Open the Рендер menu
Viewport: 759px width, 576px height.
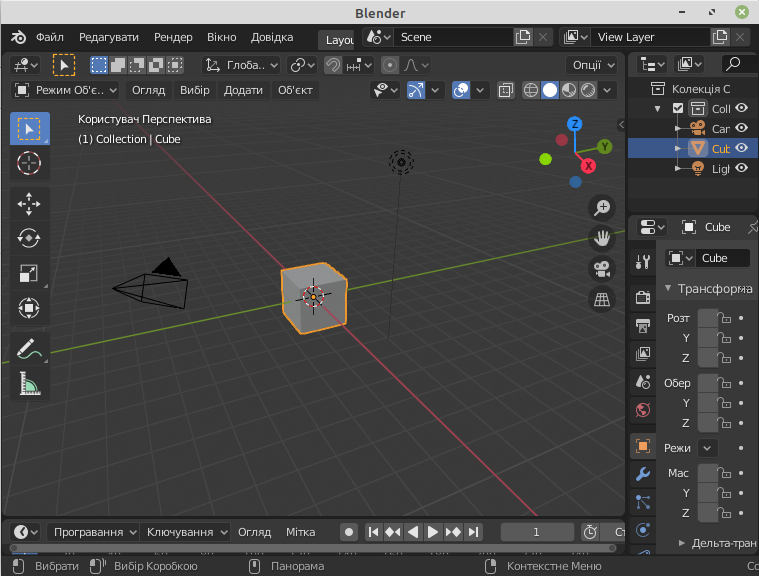pyautogui.click(x=173, y=37)
